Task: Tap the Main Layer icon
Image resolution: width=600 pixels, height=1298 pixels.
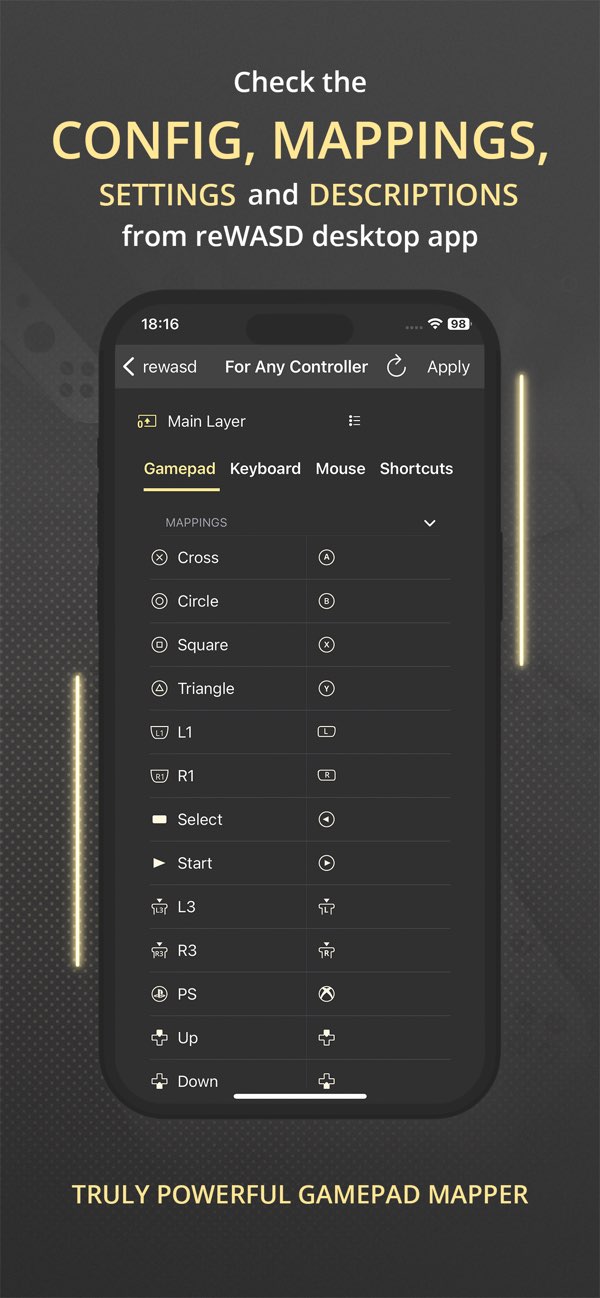Action: [147, 422]
